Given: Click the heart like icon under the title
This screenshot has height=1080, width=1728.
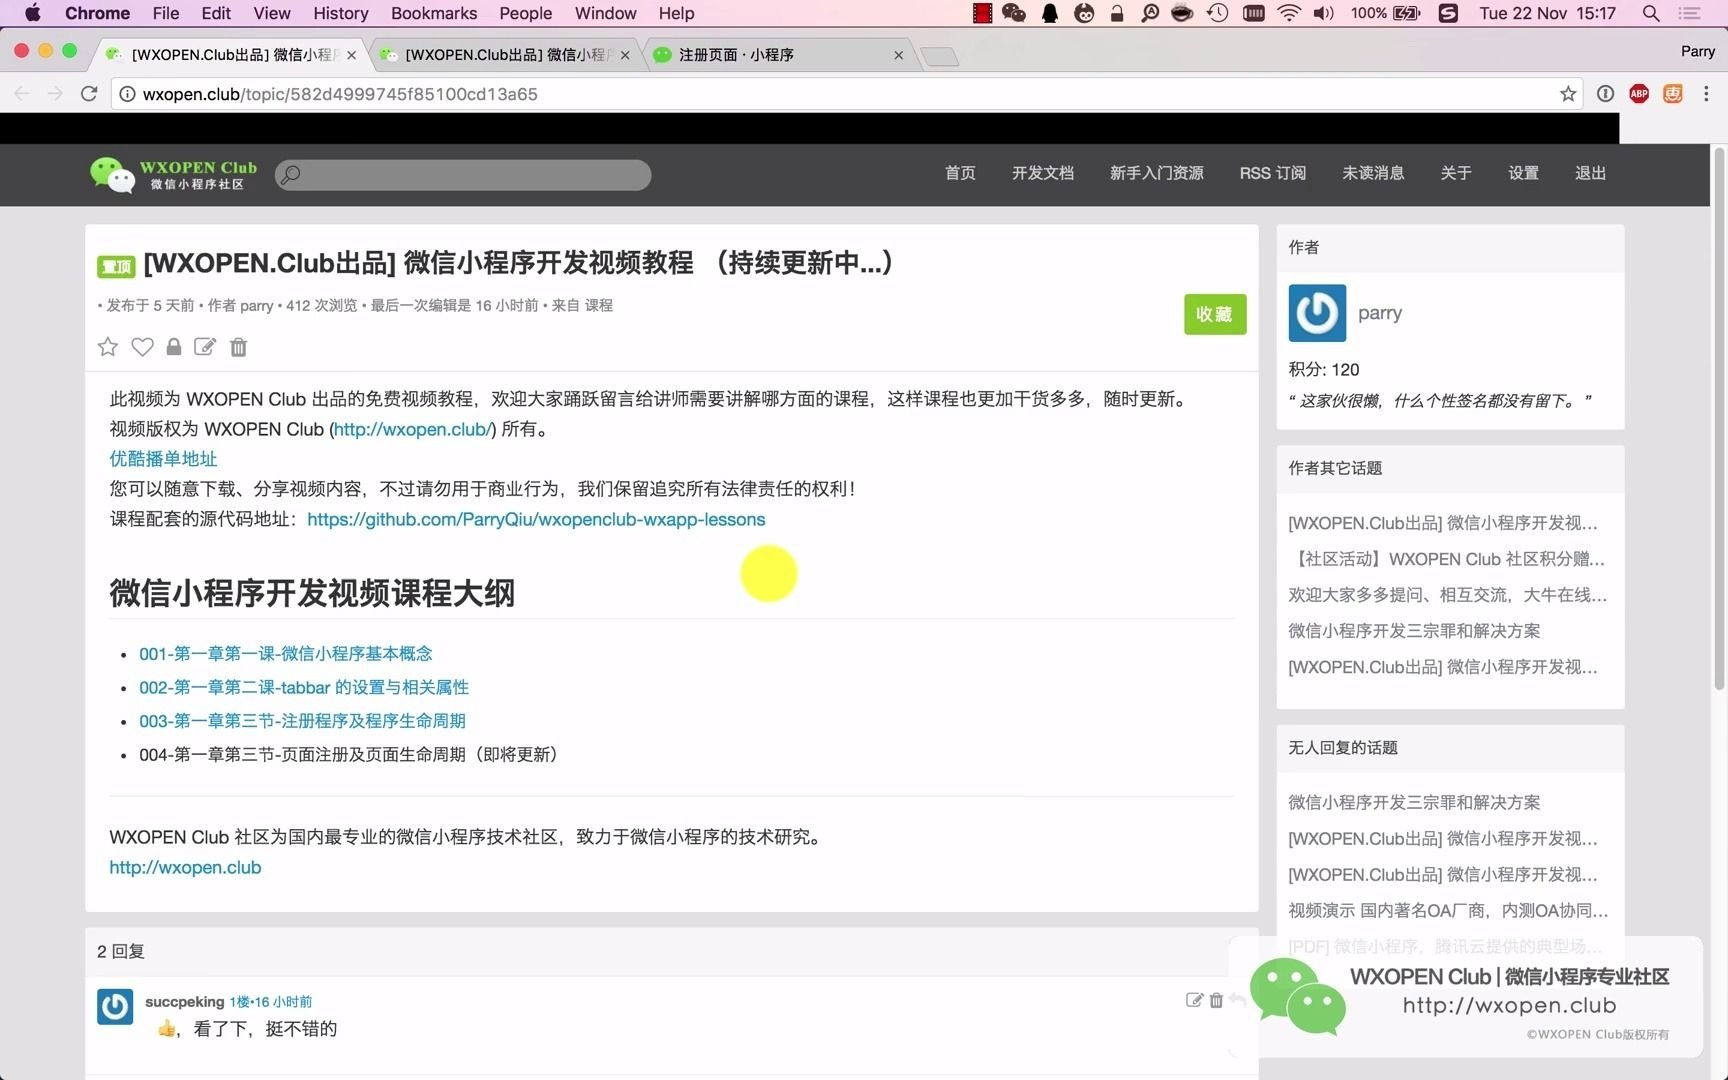Looking at the screenshot, I should 142,347.
